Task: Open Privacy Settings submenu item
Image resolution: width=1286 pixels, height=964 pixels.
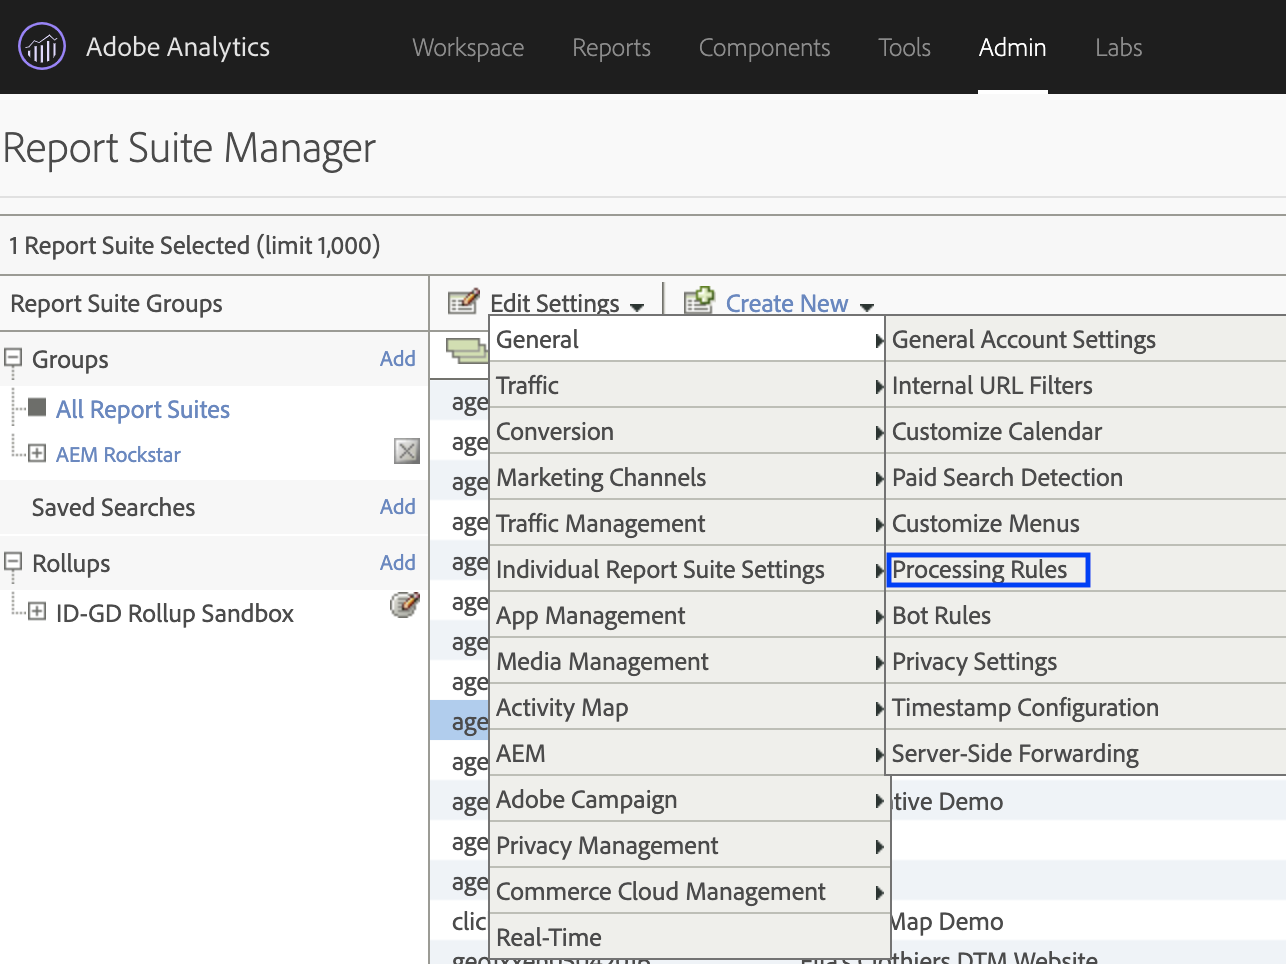Action: click(1086, 661)
